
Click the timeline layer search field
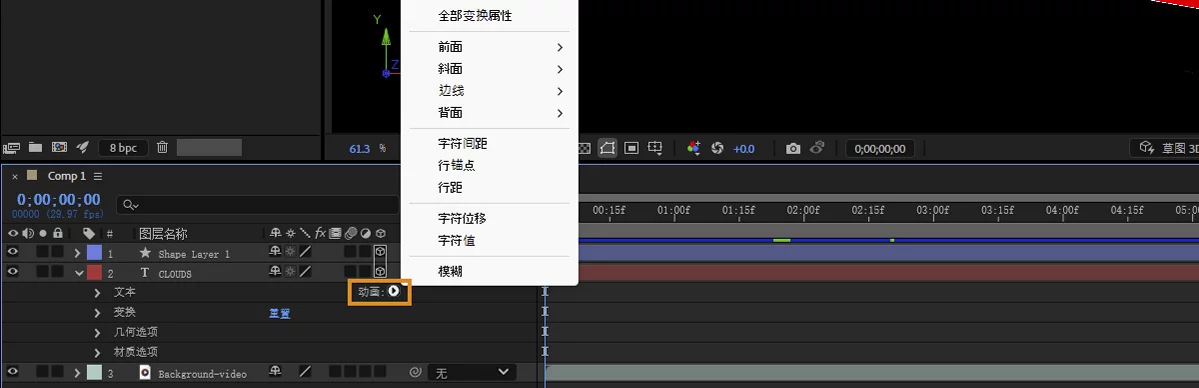tap(258, 205)
